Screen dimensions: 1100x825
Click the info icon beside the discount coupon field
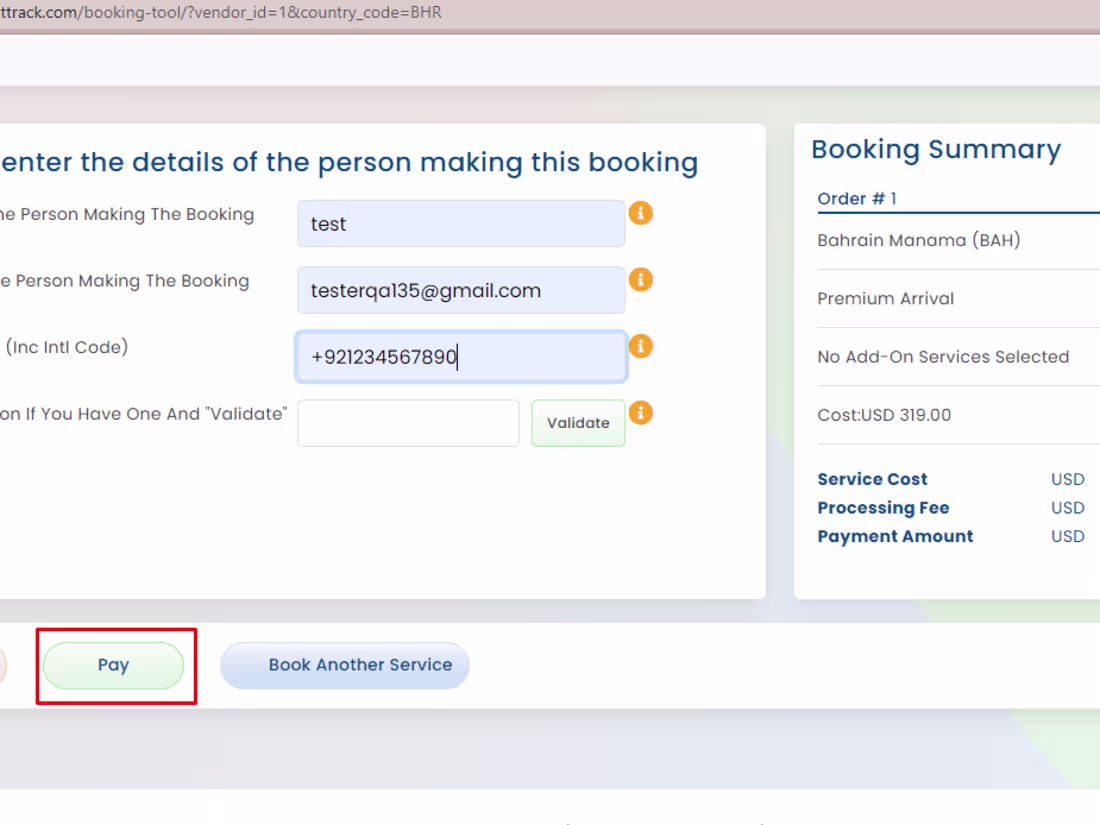[x=640, y=412]
